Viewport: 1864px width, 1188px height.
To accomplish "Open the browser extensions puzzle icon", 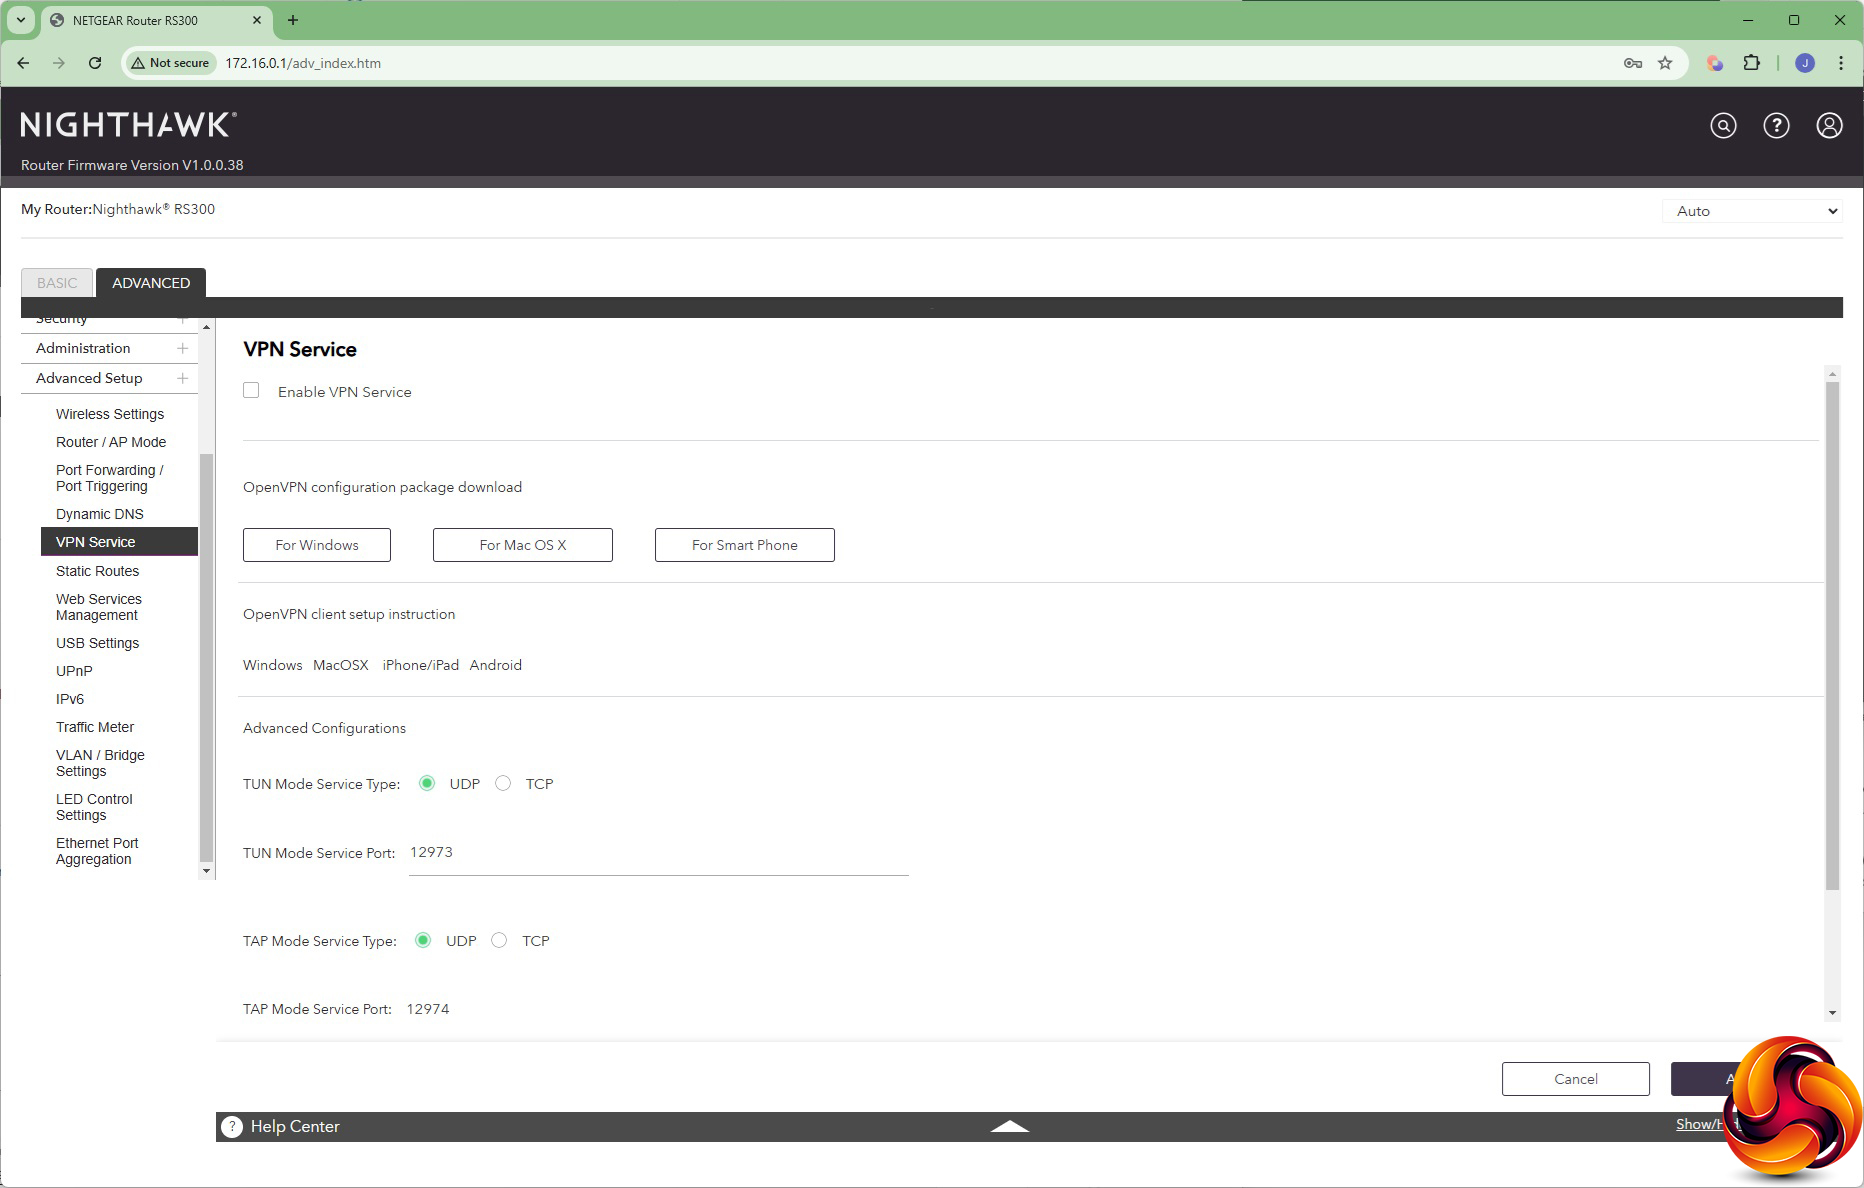I will tap(1751, 63).
